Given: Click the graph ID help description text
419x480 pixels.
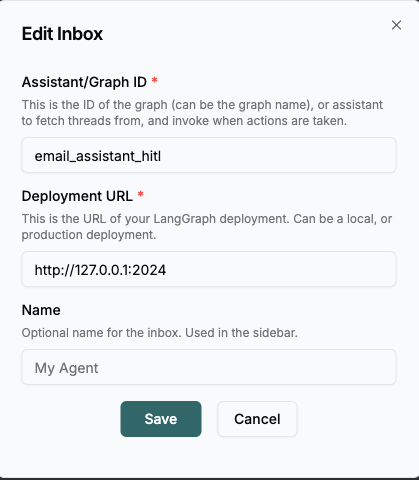Looking at the screenshot, I should (x=202, y=113).
